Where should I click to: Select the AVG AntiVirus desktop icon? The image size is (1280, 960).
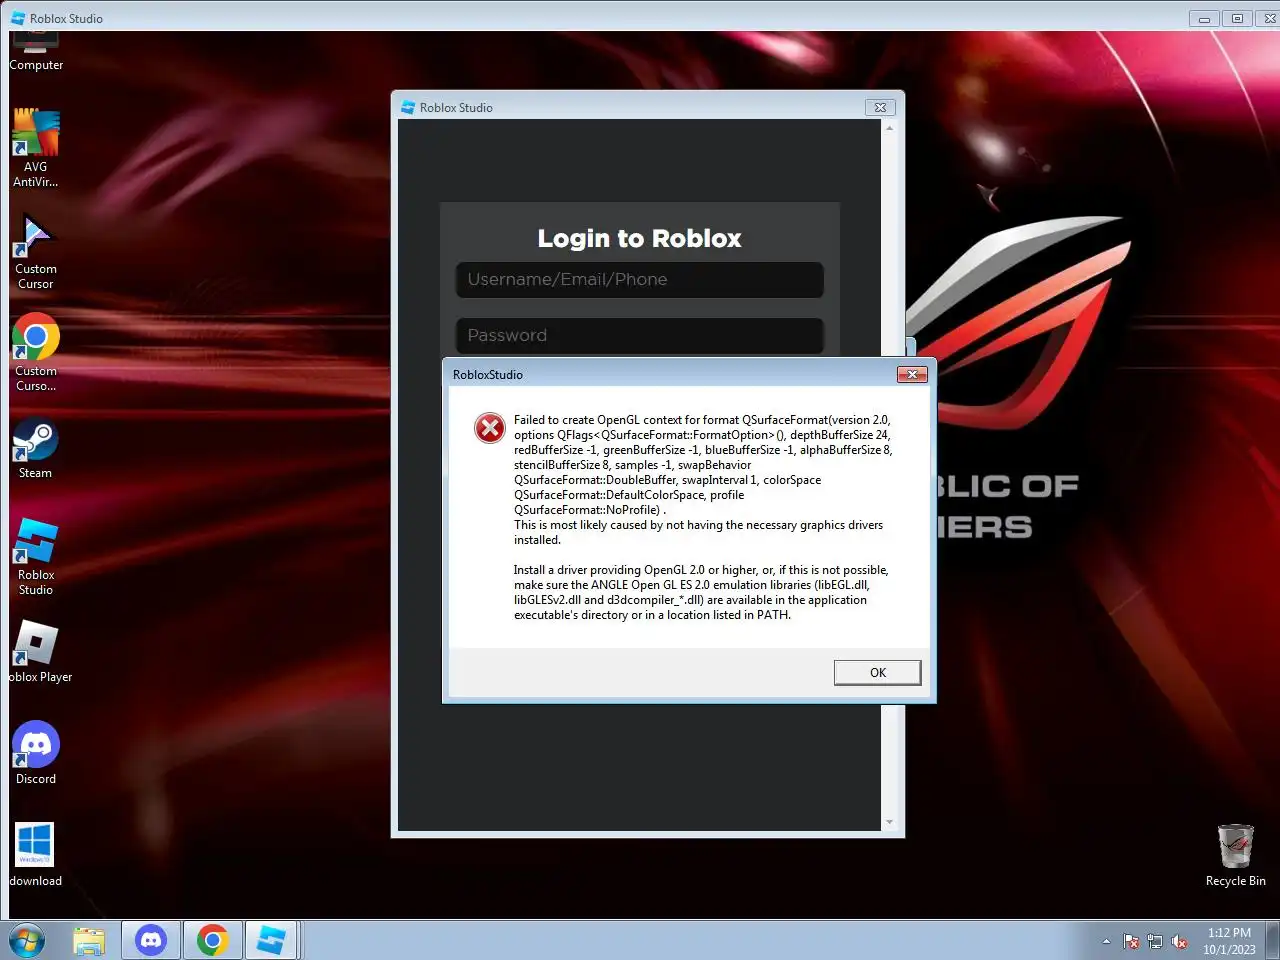pos(36,148)
